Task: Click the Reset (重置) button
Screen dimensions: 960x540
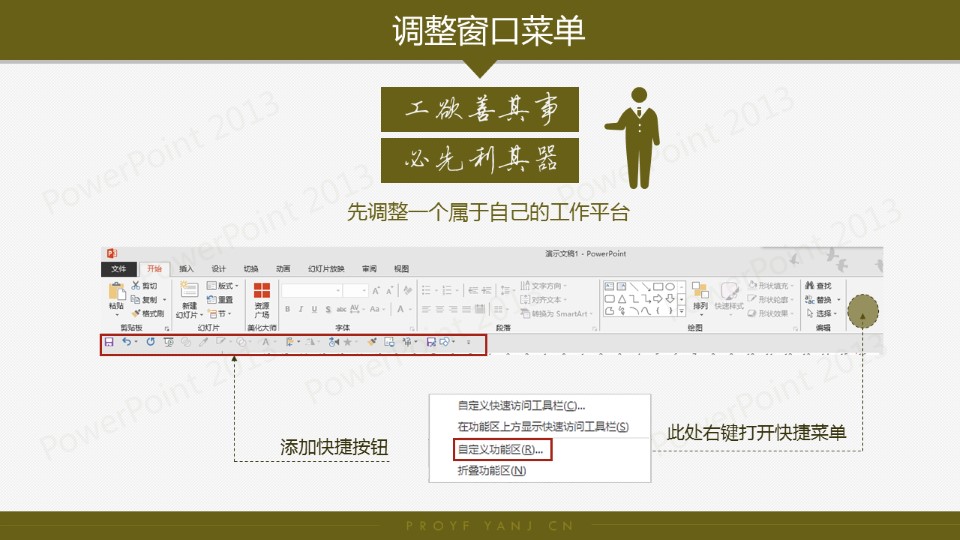Action: click(220, 300)
